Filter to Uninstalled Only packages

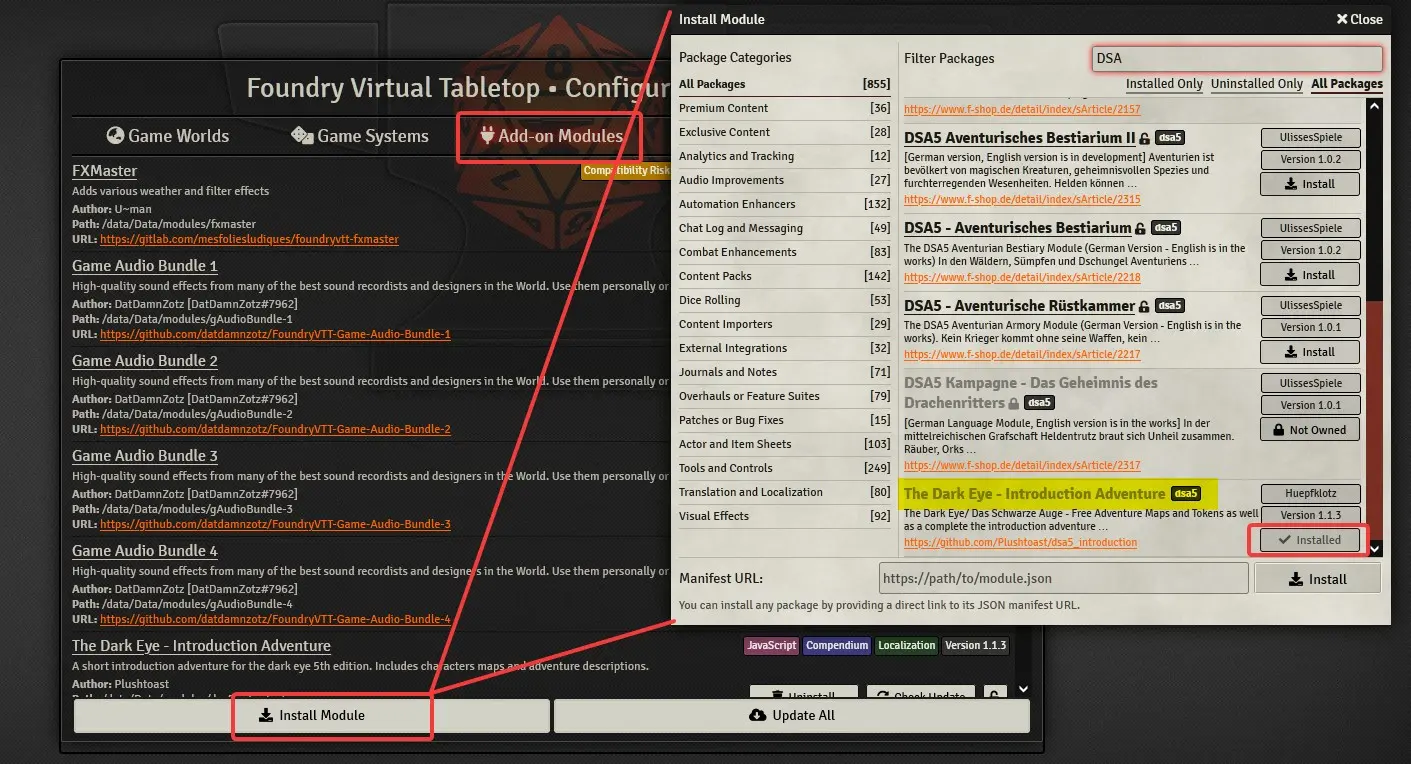[1257, 84]
